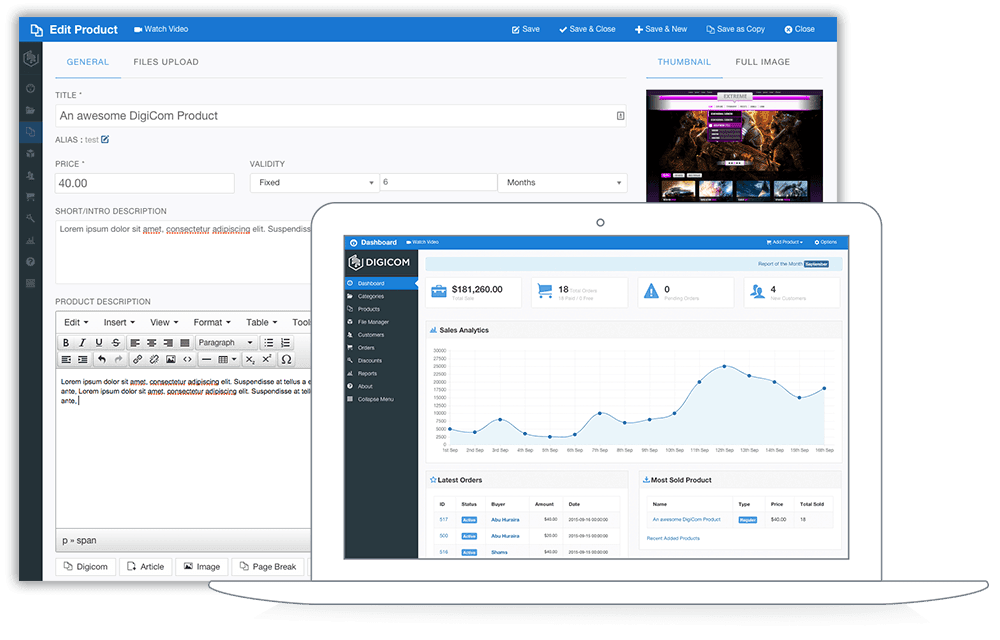Toggle strikethrough text formatting
Screen dimensions: 1000x640
click(x=116, y=343)
